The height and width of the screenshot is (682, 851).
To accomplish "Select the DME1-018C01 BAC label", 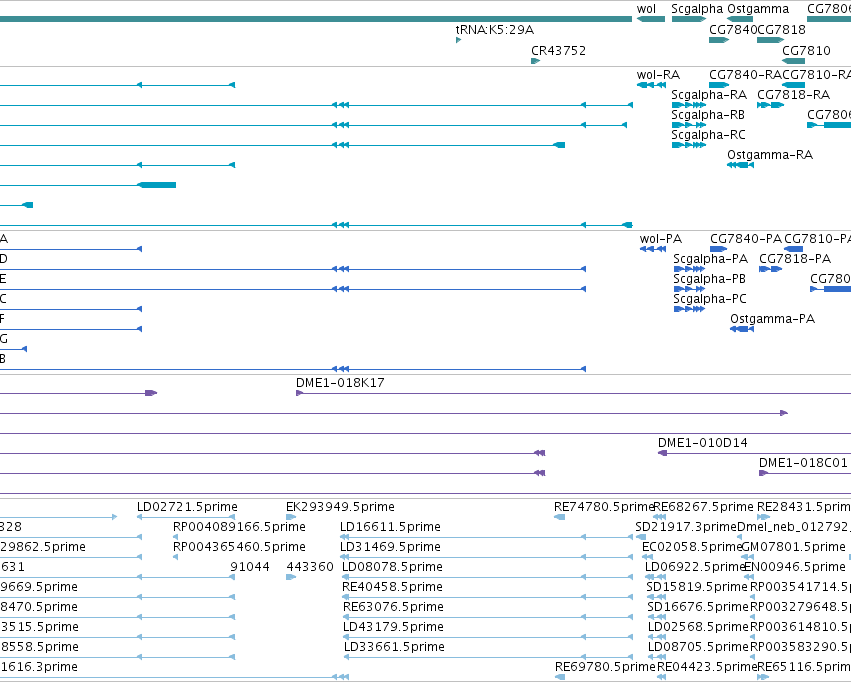I will pyautogui.click(x=803, y=463).
